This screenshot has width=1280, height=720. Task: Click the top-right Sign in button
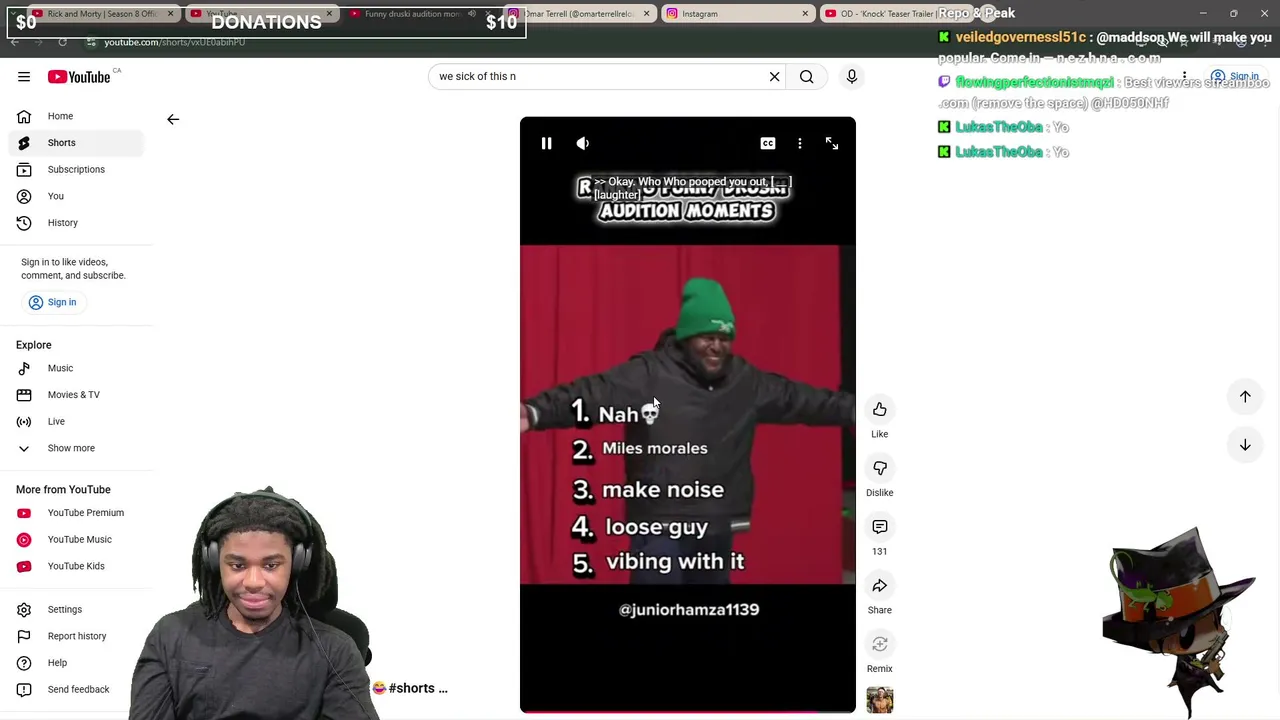coord(1235,76)
